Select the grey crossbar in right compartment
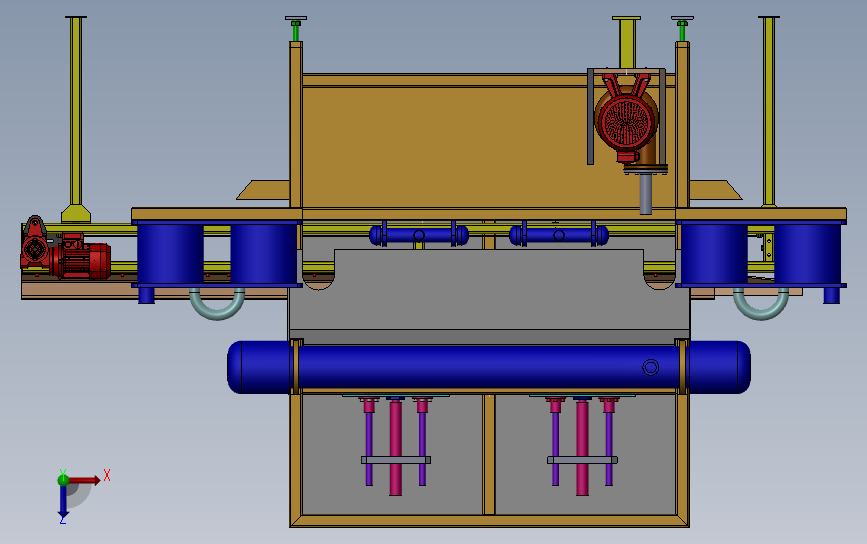This screenshot has height=544, width=867. click(x=582, y=460)
